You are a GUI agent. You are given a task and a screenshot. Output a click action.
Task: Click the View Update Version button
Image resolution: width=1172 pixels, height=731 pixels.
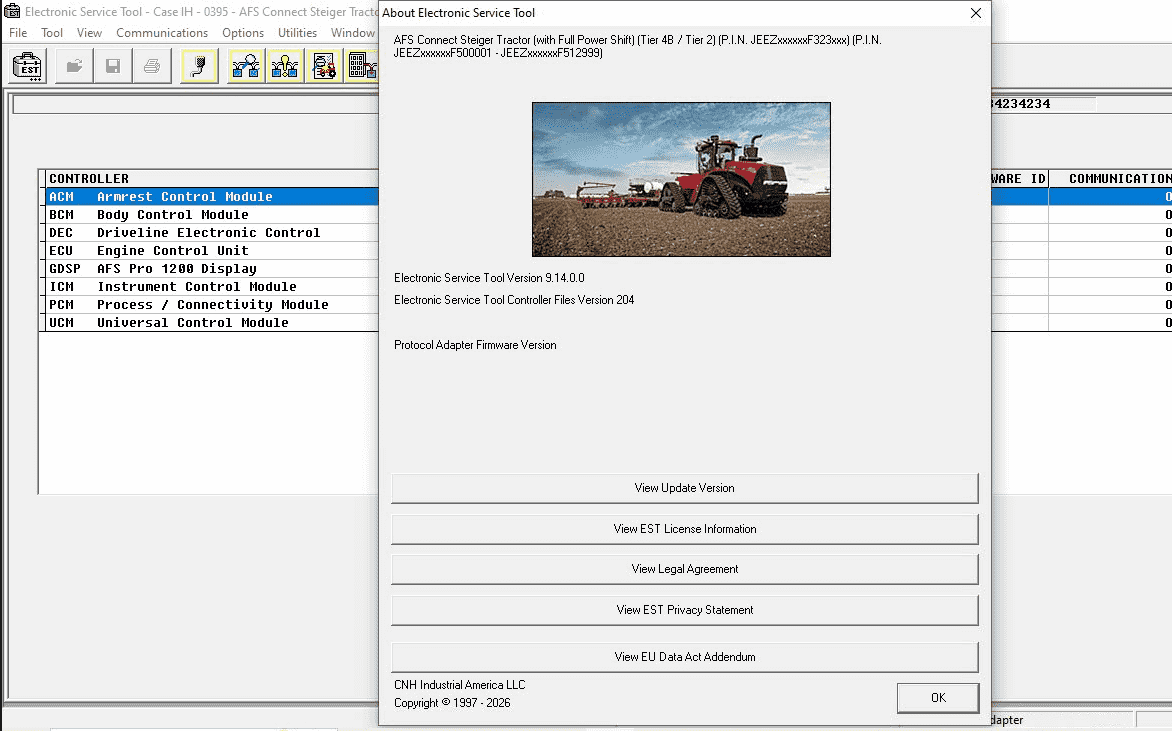click(684, 488)
